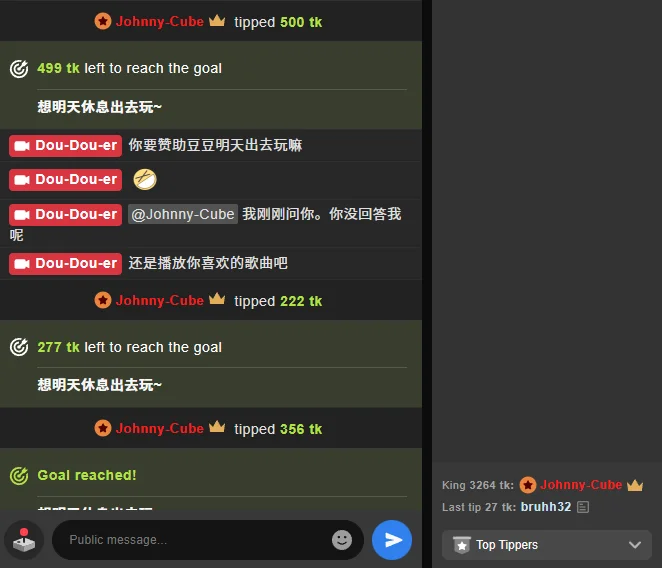This screenshot has height=568, width=662.
Task: Click the King Johnny-Cube username
Action: [581, 485]
